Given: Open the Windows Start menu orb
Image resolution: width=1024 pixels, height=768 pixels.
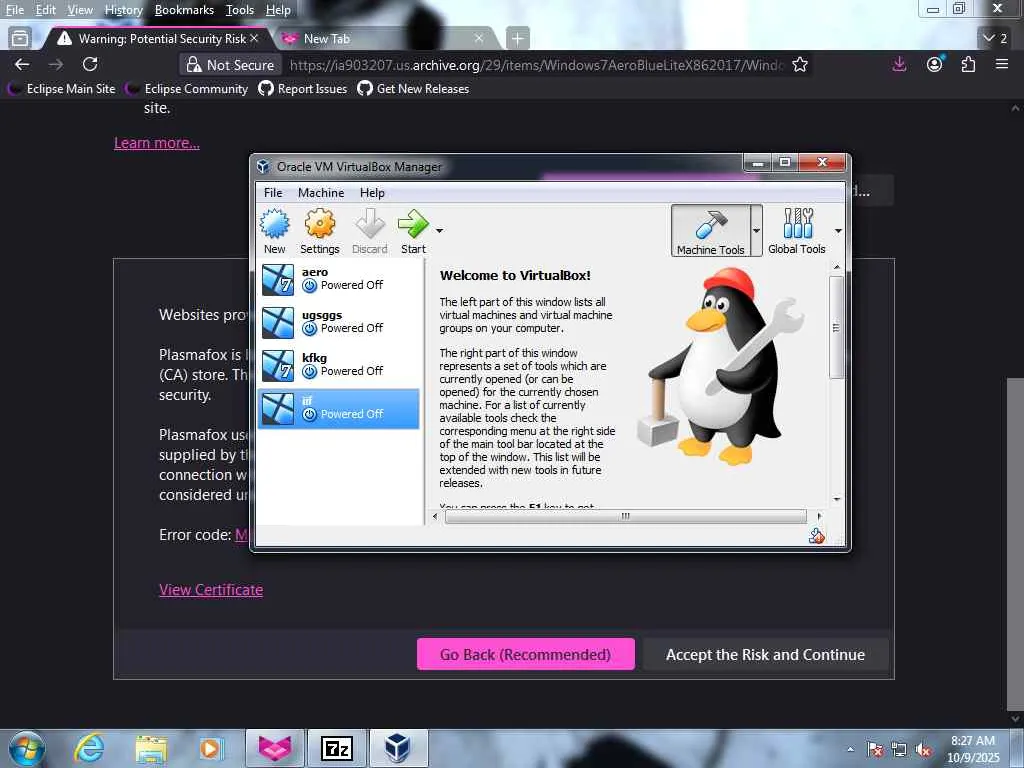Looking at the screenshot, I should click(27, 749).
